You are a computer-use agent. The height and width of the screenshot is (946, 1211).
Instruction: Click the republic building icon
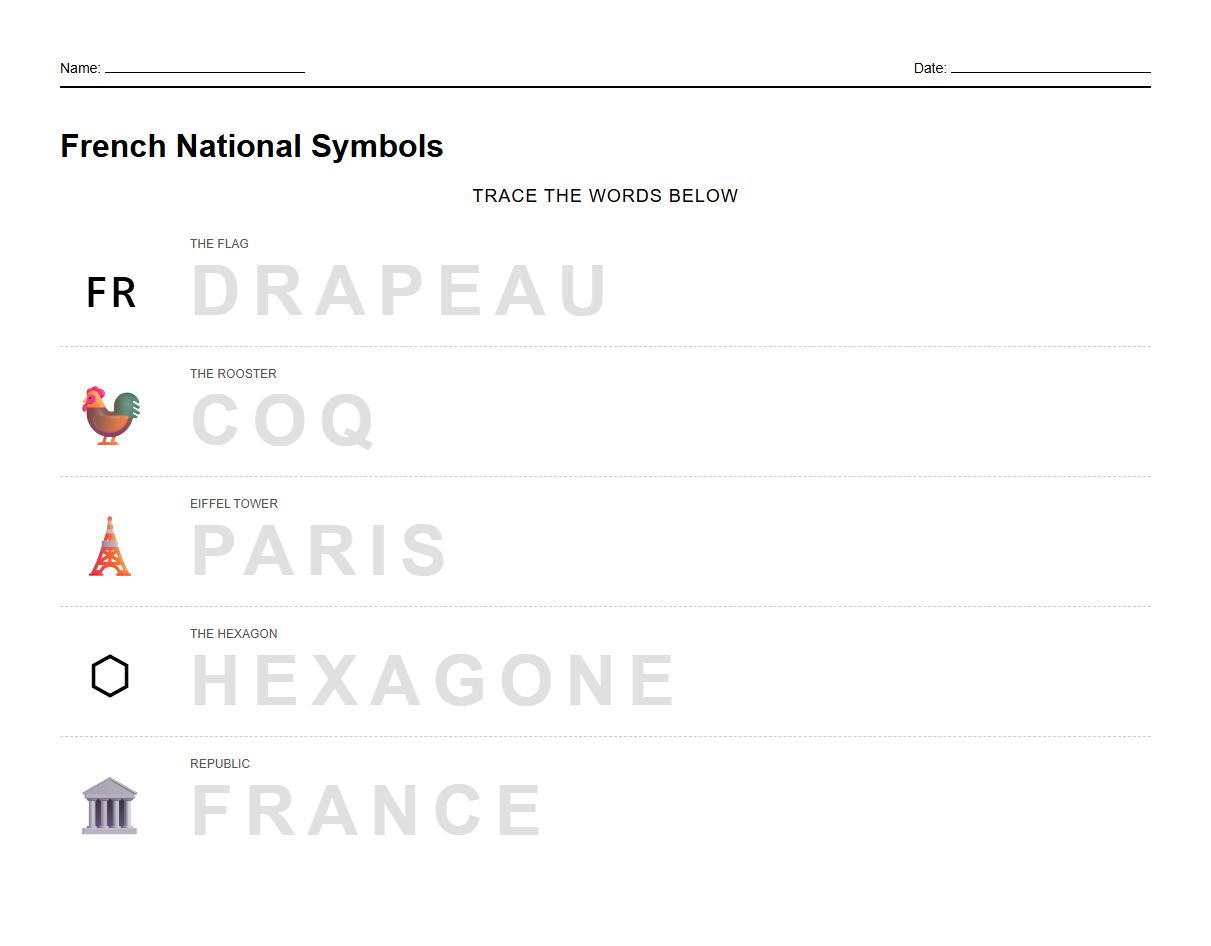pyautogui.click(x=110, y=805)
